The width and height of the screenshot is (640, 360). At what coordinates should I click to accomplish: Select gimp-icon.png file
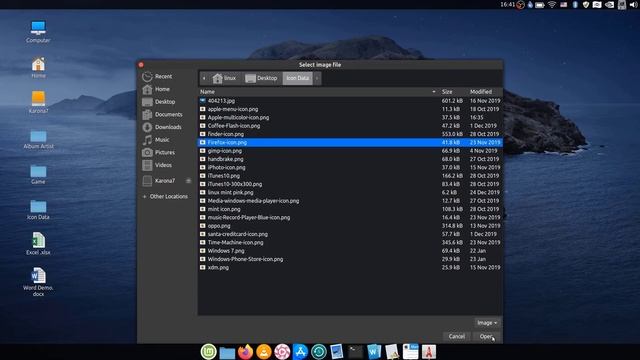(350, 151)
